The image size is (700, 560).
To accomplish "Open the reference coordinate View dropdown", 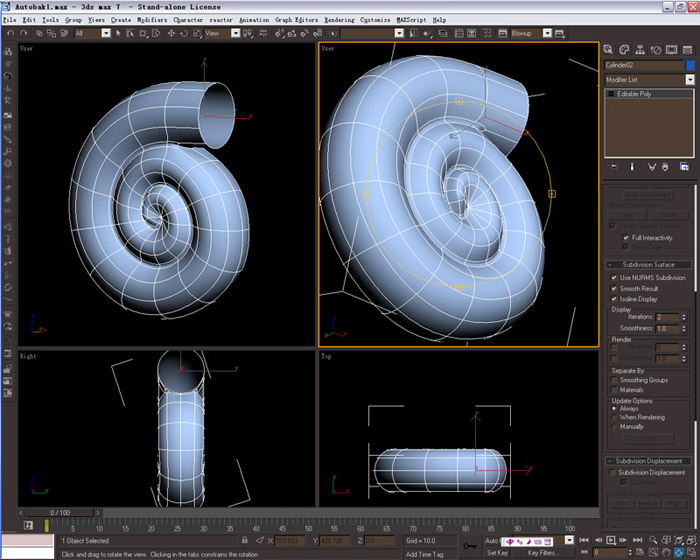I will click(x=235, y=33).
